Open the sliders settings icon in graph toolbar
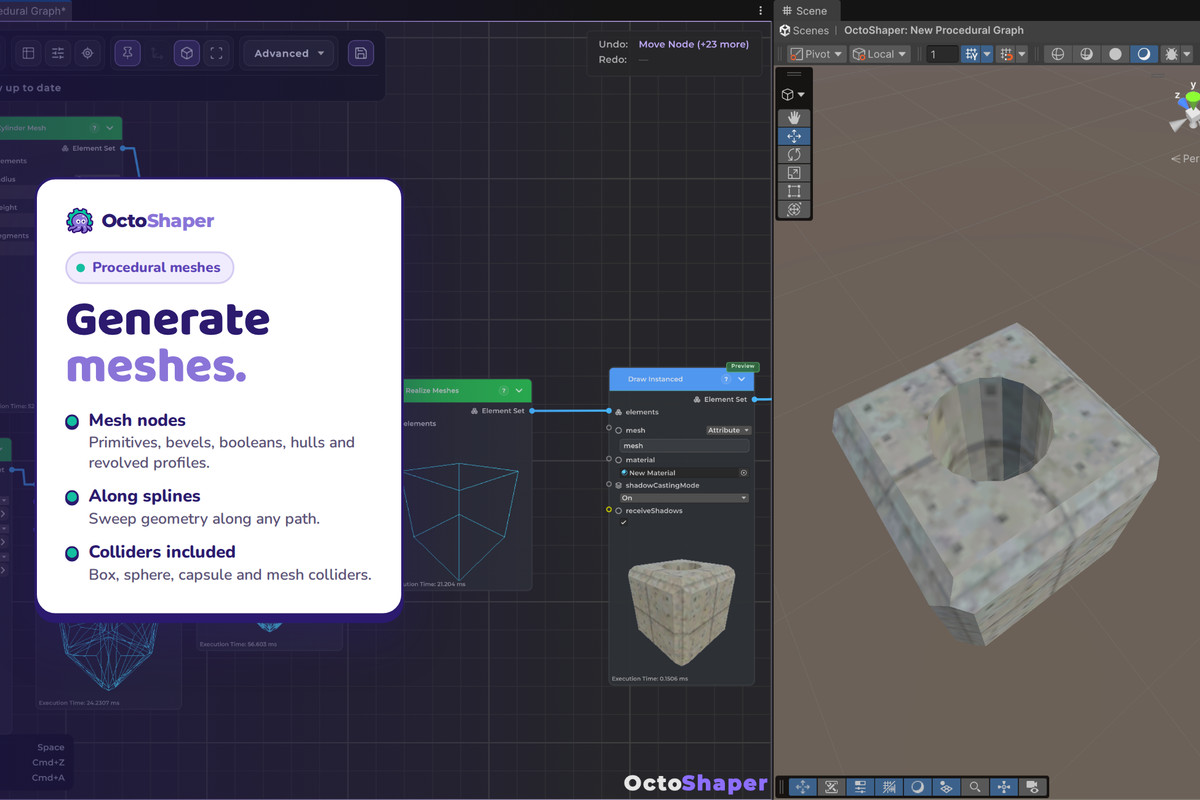 coord(58,53)
